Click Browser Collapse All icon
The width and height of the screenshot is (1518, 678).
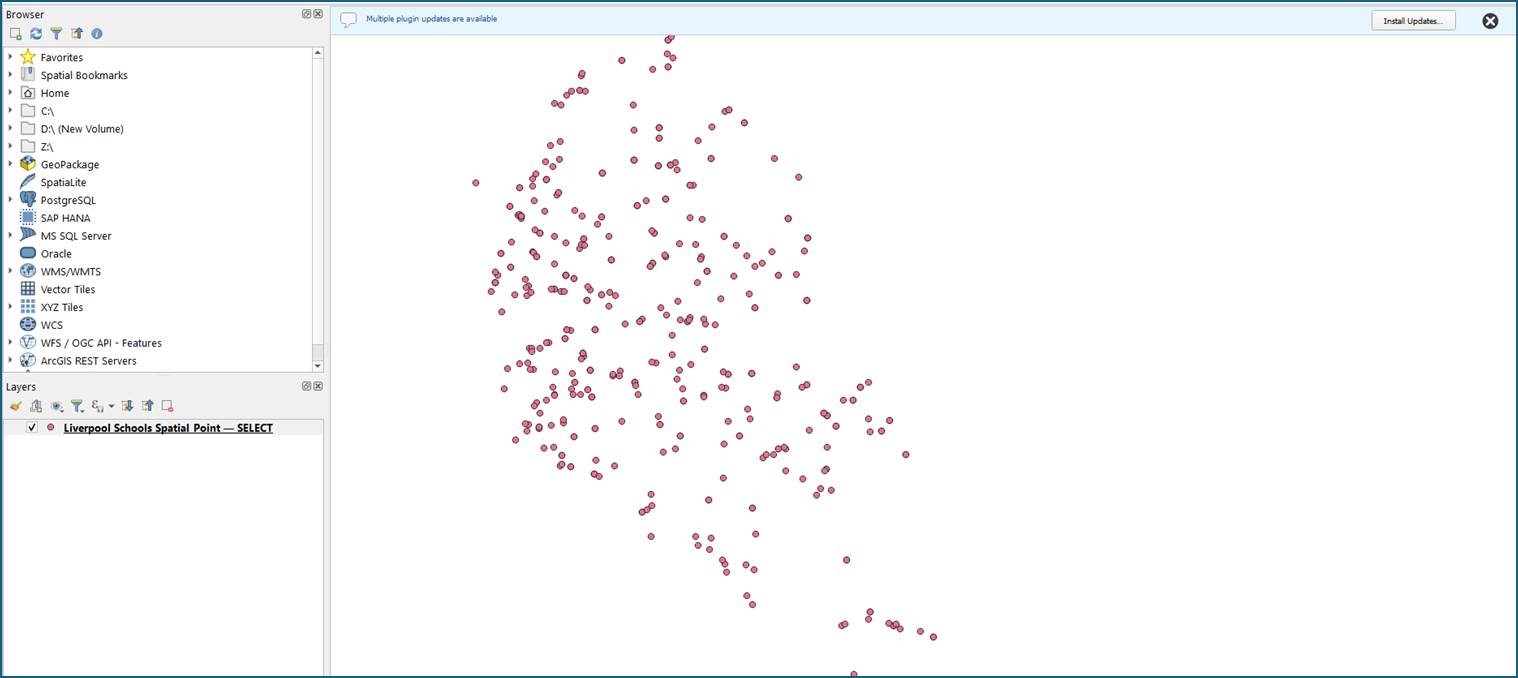click(x=77, y=34)
